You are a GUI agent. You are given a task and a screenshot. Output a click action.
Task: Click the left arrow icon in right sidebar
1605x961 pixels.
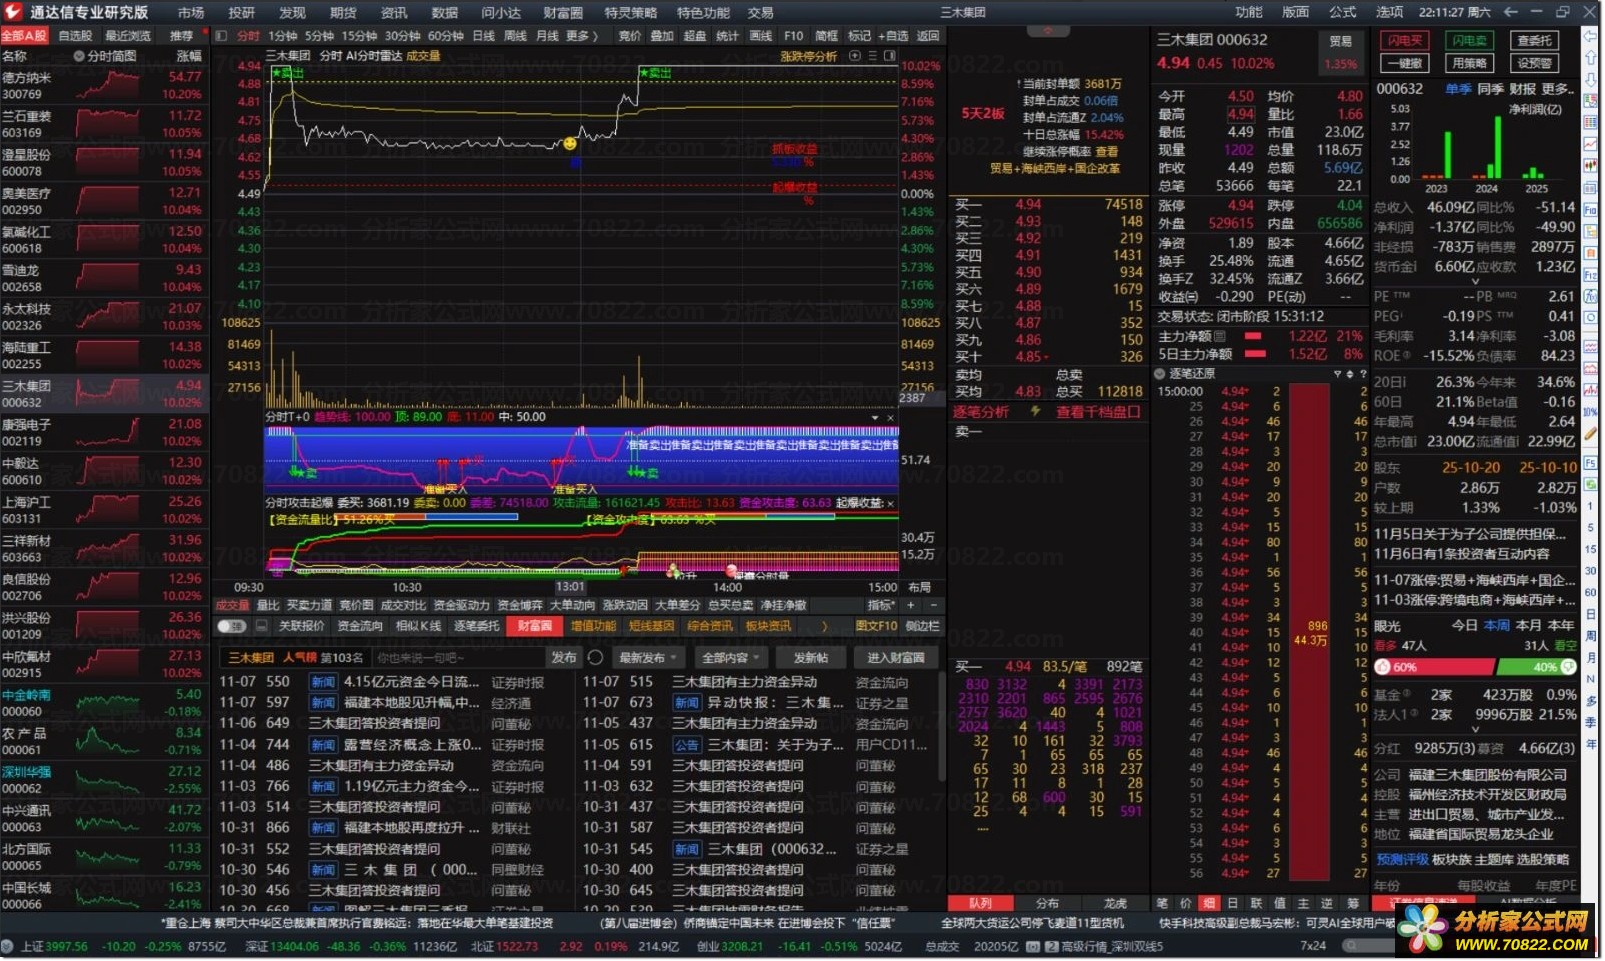pos(1590,36)
